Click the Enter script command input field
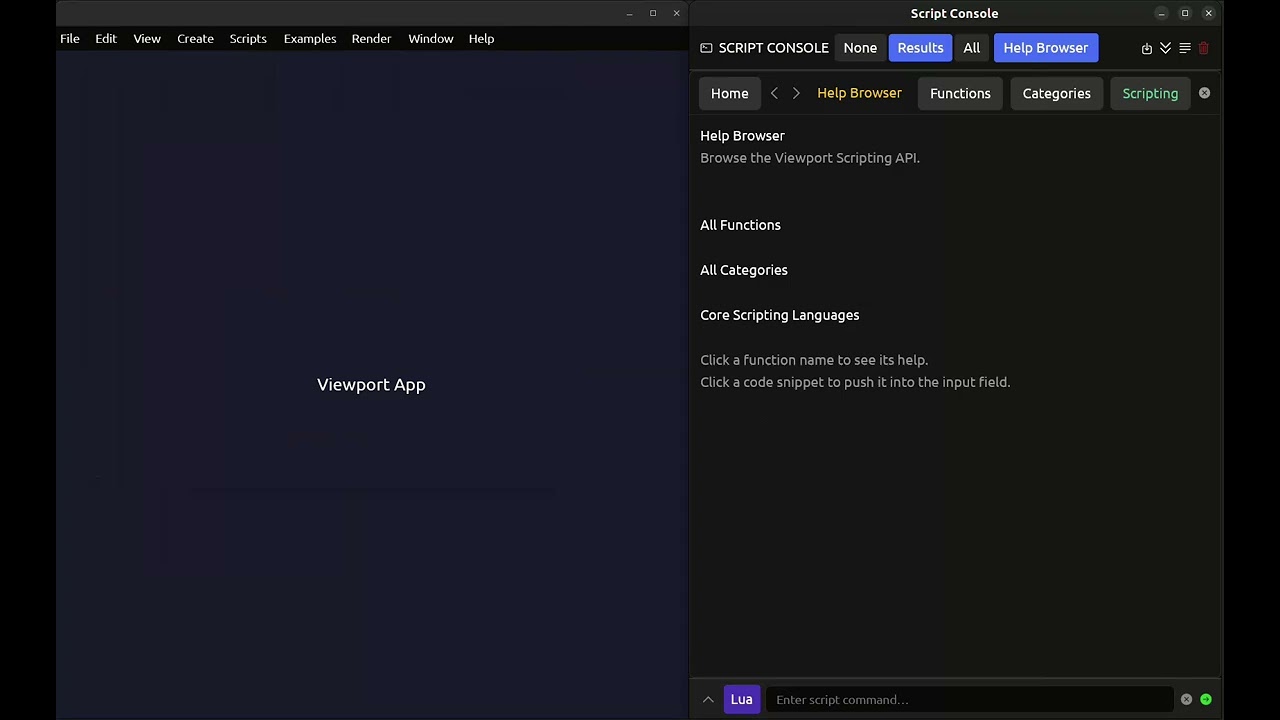Screen dimensions: 1280x720 (968, 700)
